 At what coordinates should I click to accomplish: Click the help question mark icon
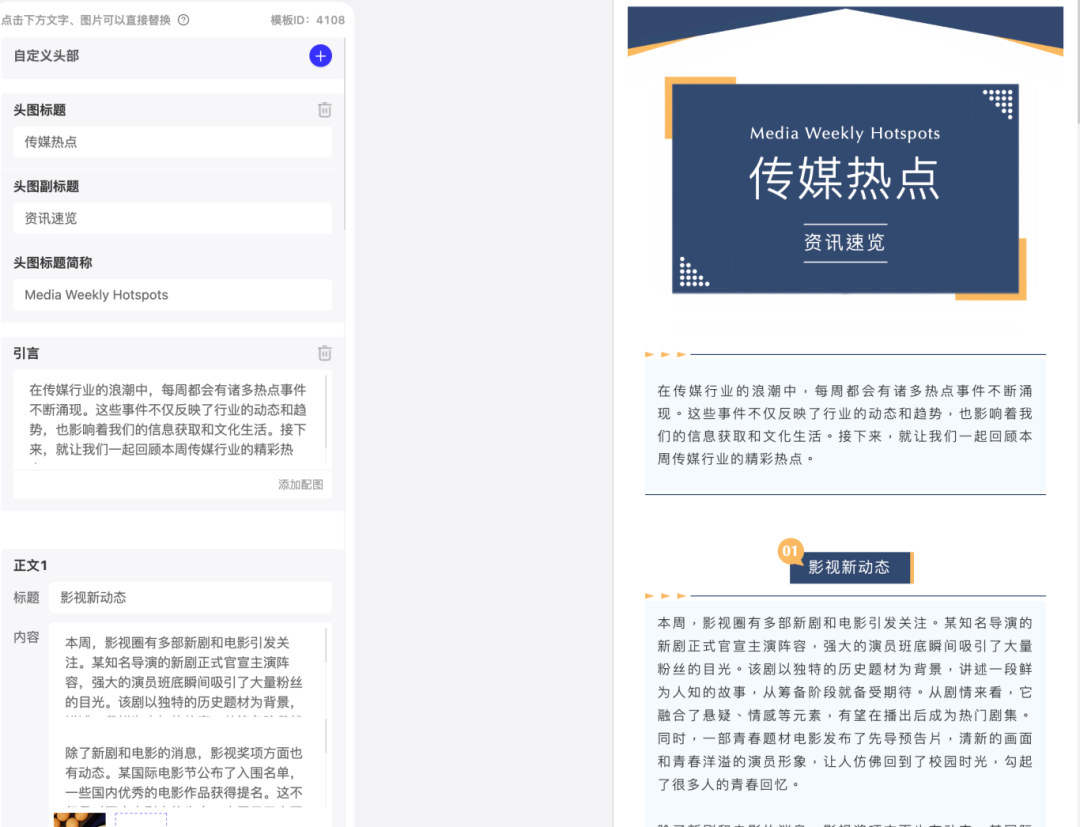pos(185,19)
